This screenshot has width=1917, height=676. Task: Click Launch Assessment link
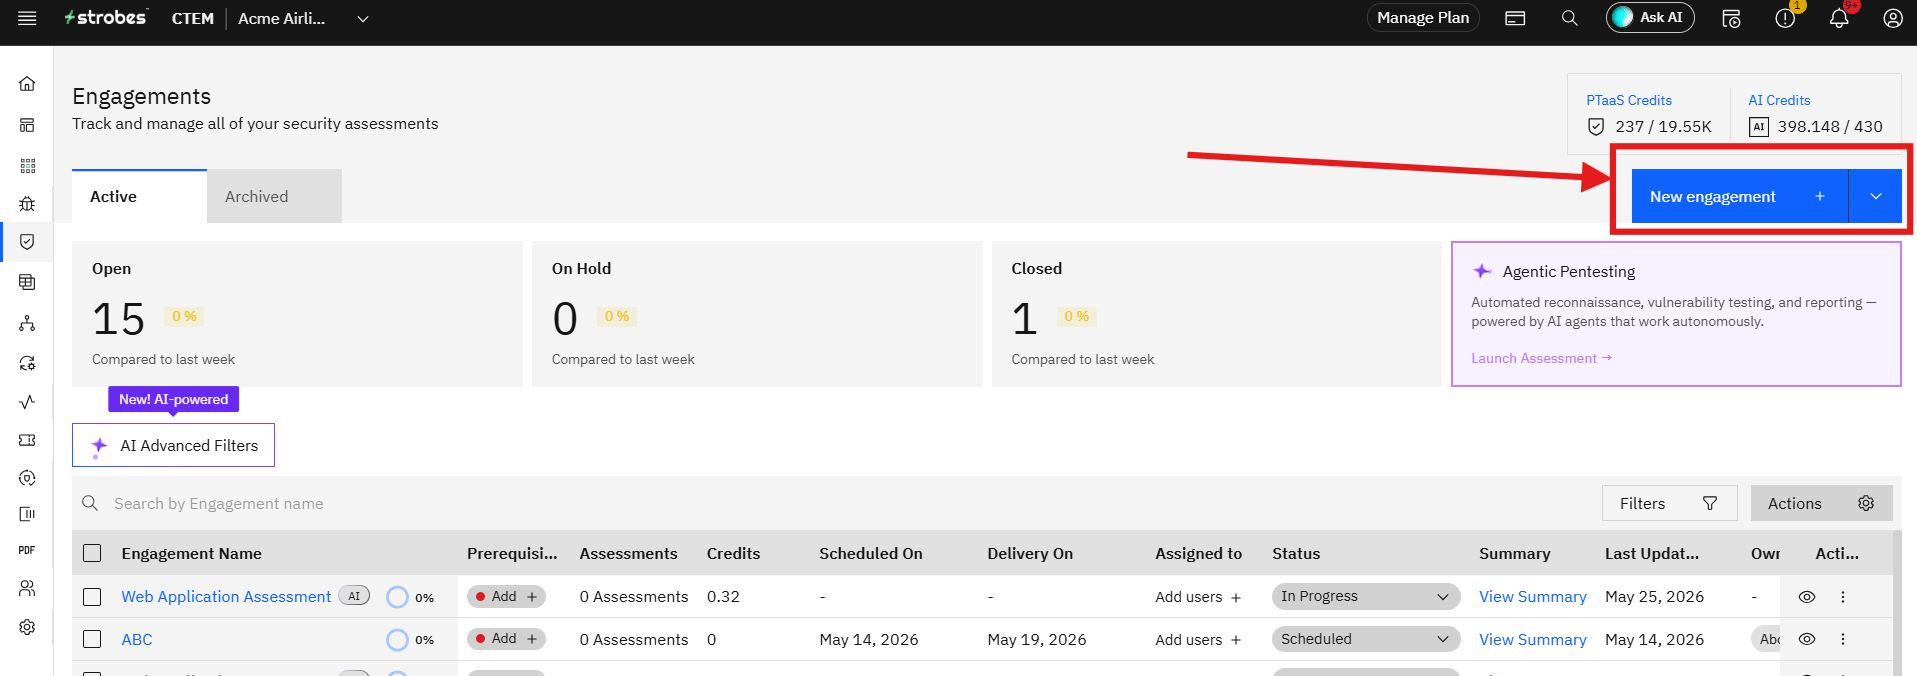[1541, 358]
